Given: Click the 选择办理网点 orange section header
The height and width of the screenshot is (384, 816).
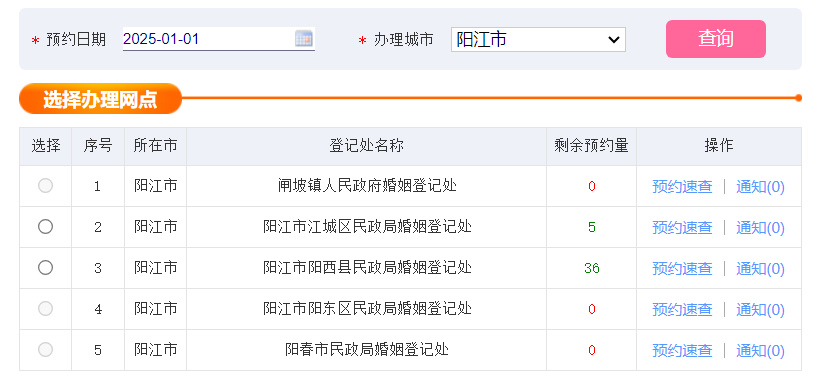Looking at the screenshot, I should click(100, 99).
